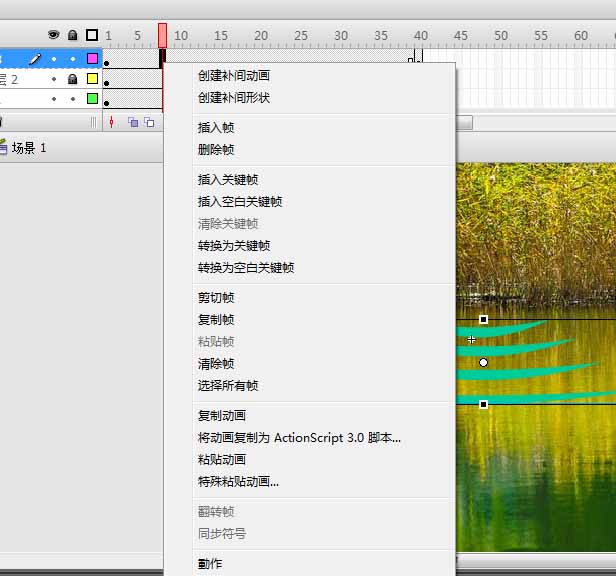
Task: Toggle lock dot of the bottom layer
Action: click(73, 99)
